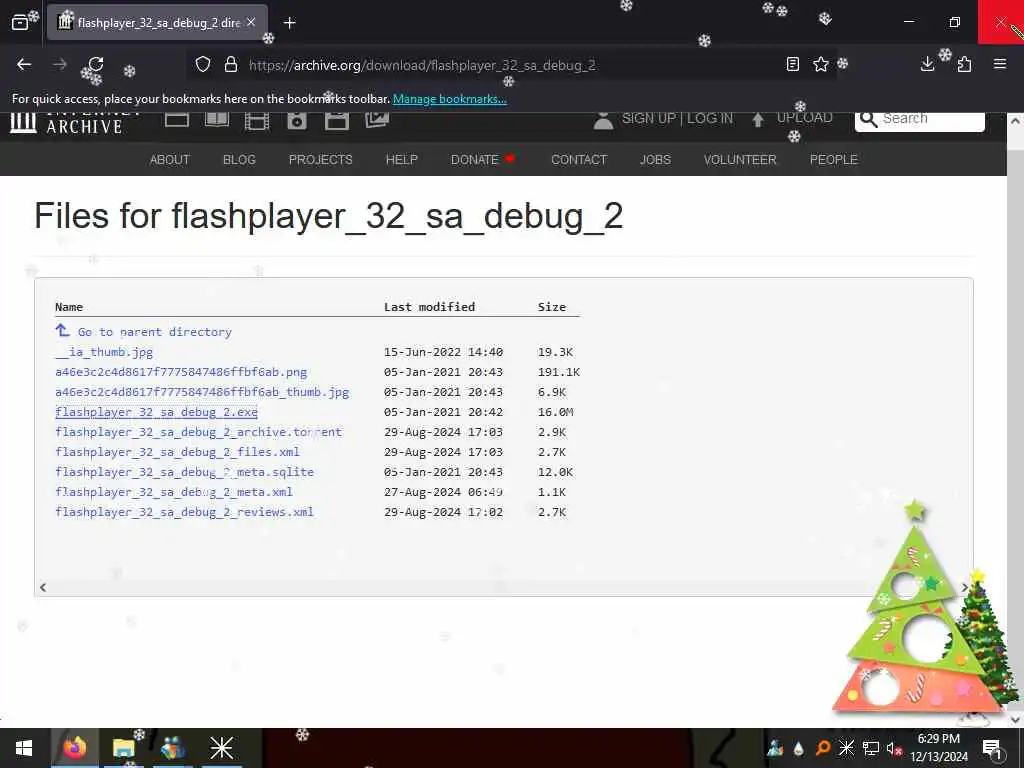Open the Donate menu item
1024x768 pixels.
(483, 159)
